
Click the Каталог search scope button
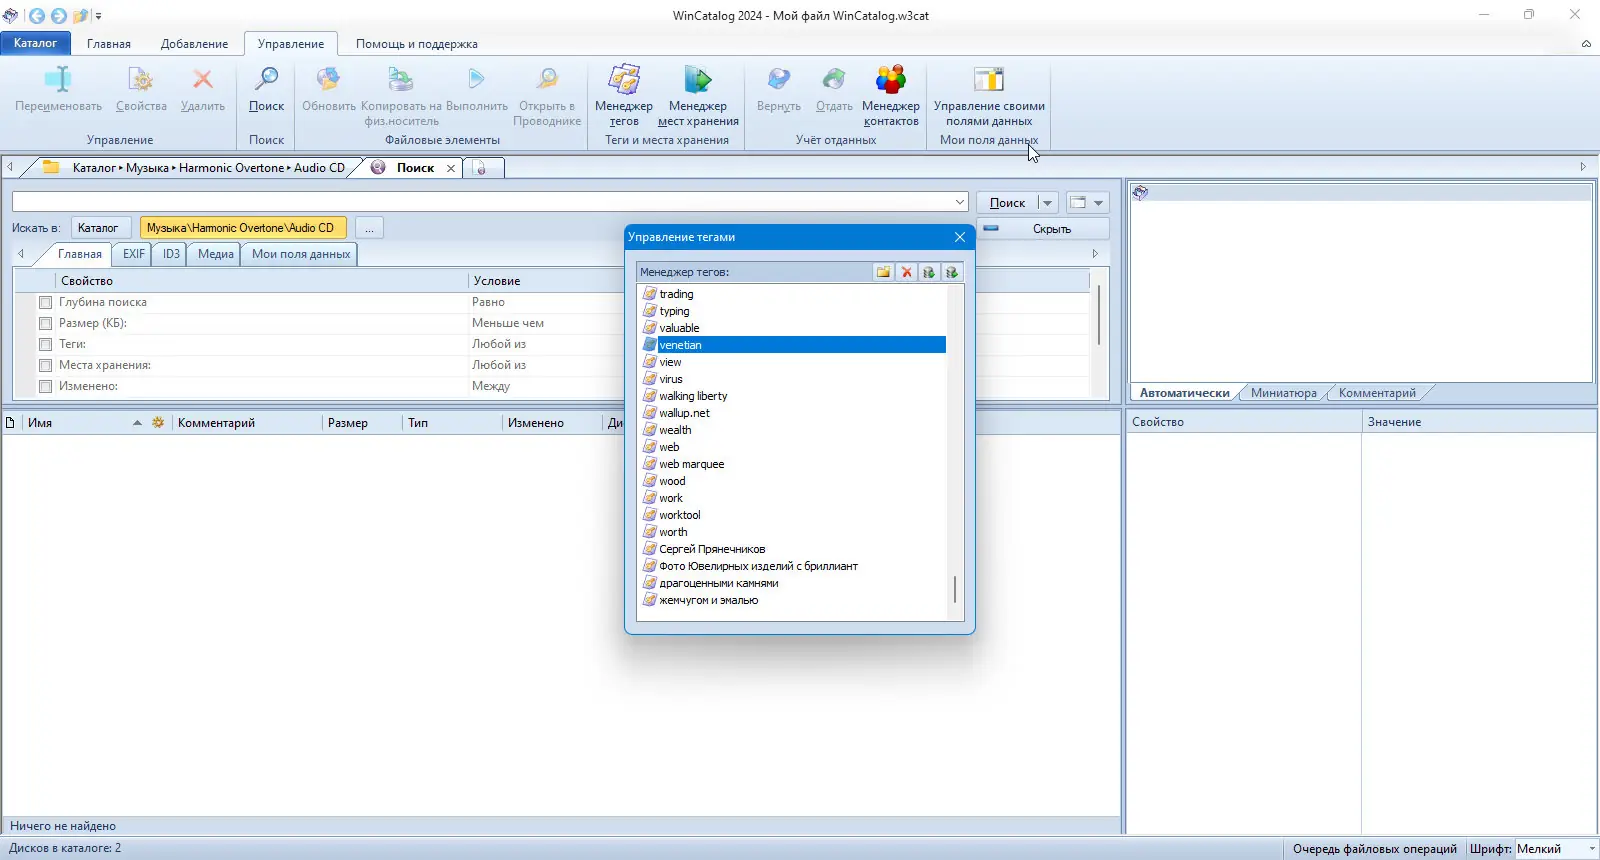(98, 228)
